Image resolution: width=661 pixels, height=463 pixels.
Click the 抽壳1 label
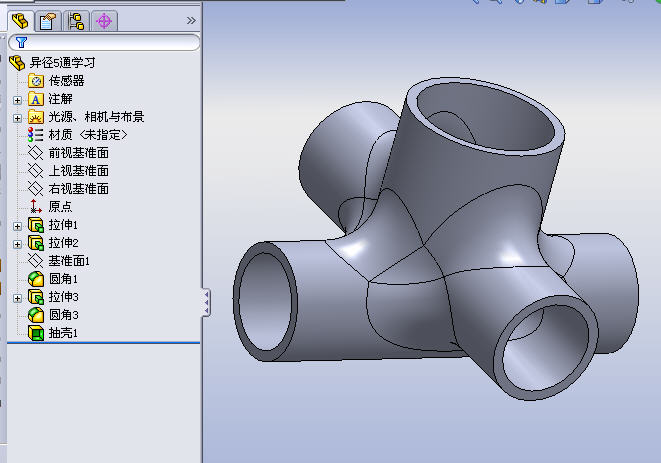coord(63,333)
